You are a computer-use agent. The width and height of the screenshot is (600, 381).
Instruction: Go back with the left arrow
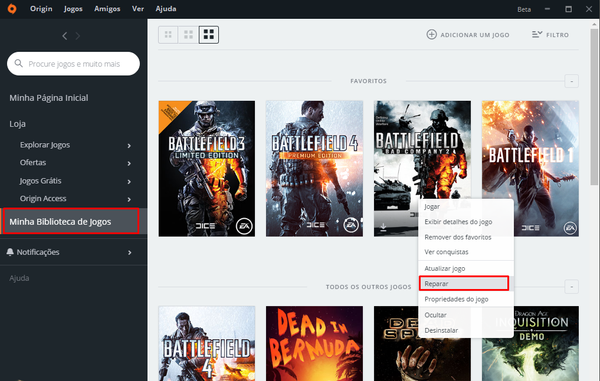[x=65, y=36]
